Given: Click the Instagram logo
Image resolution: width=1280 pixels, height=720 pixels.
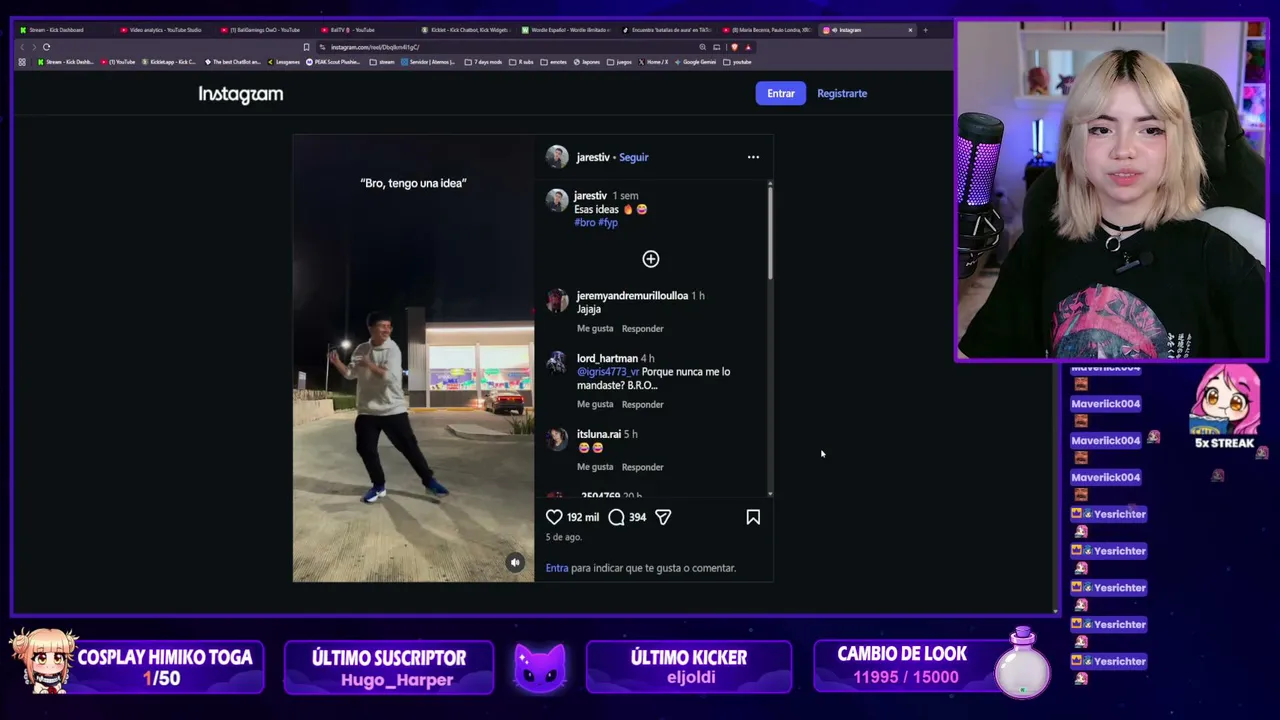Looking at the screenshot, I should tap(241, 94).
